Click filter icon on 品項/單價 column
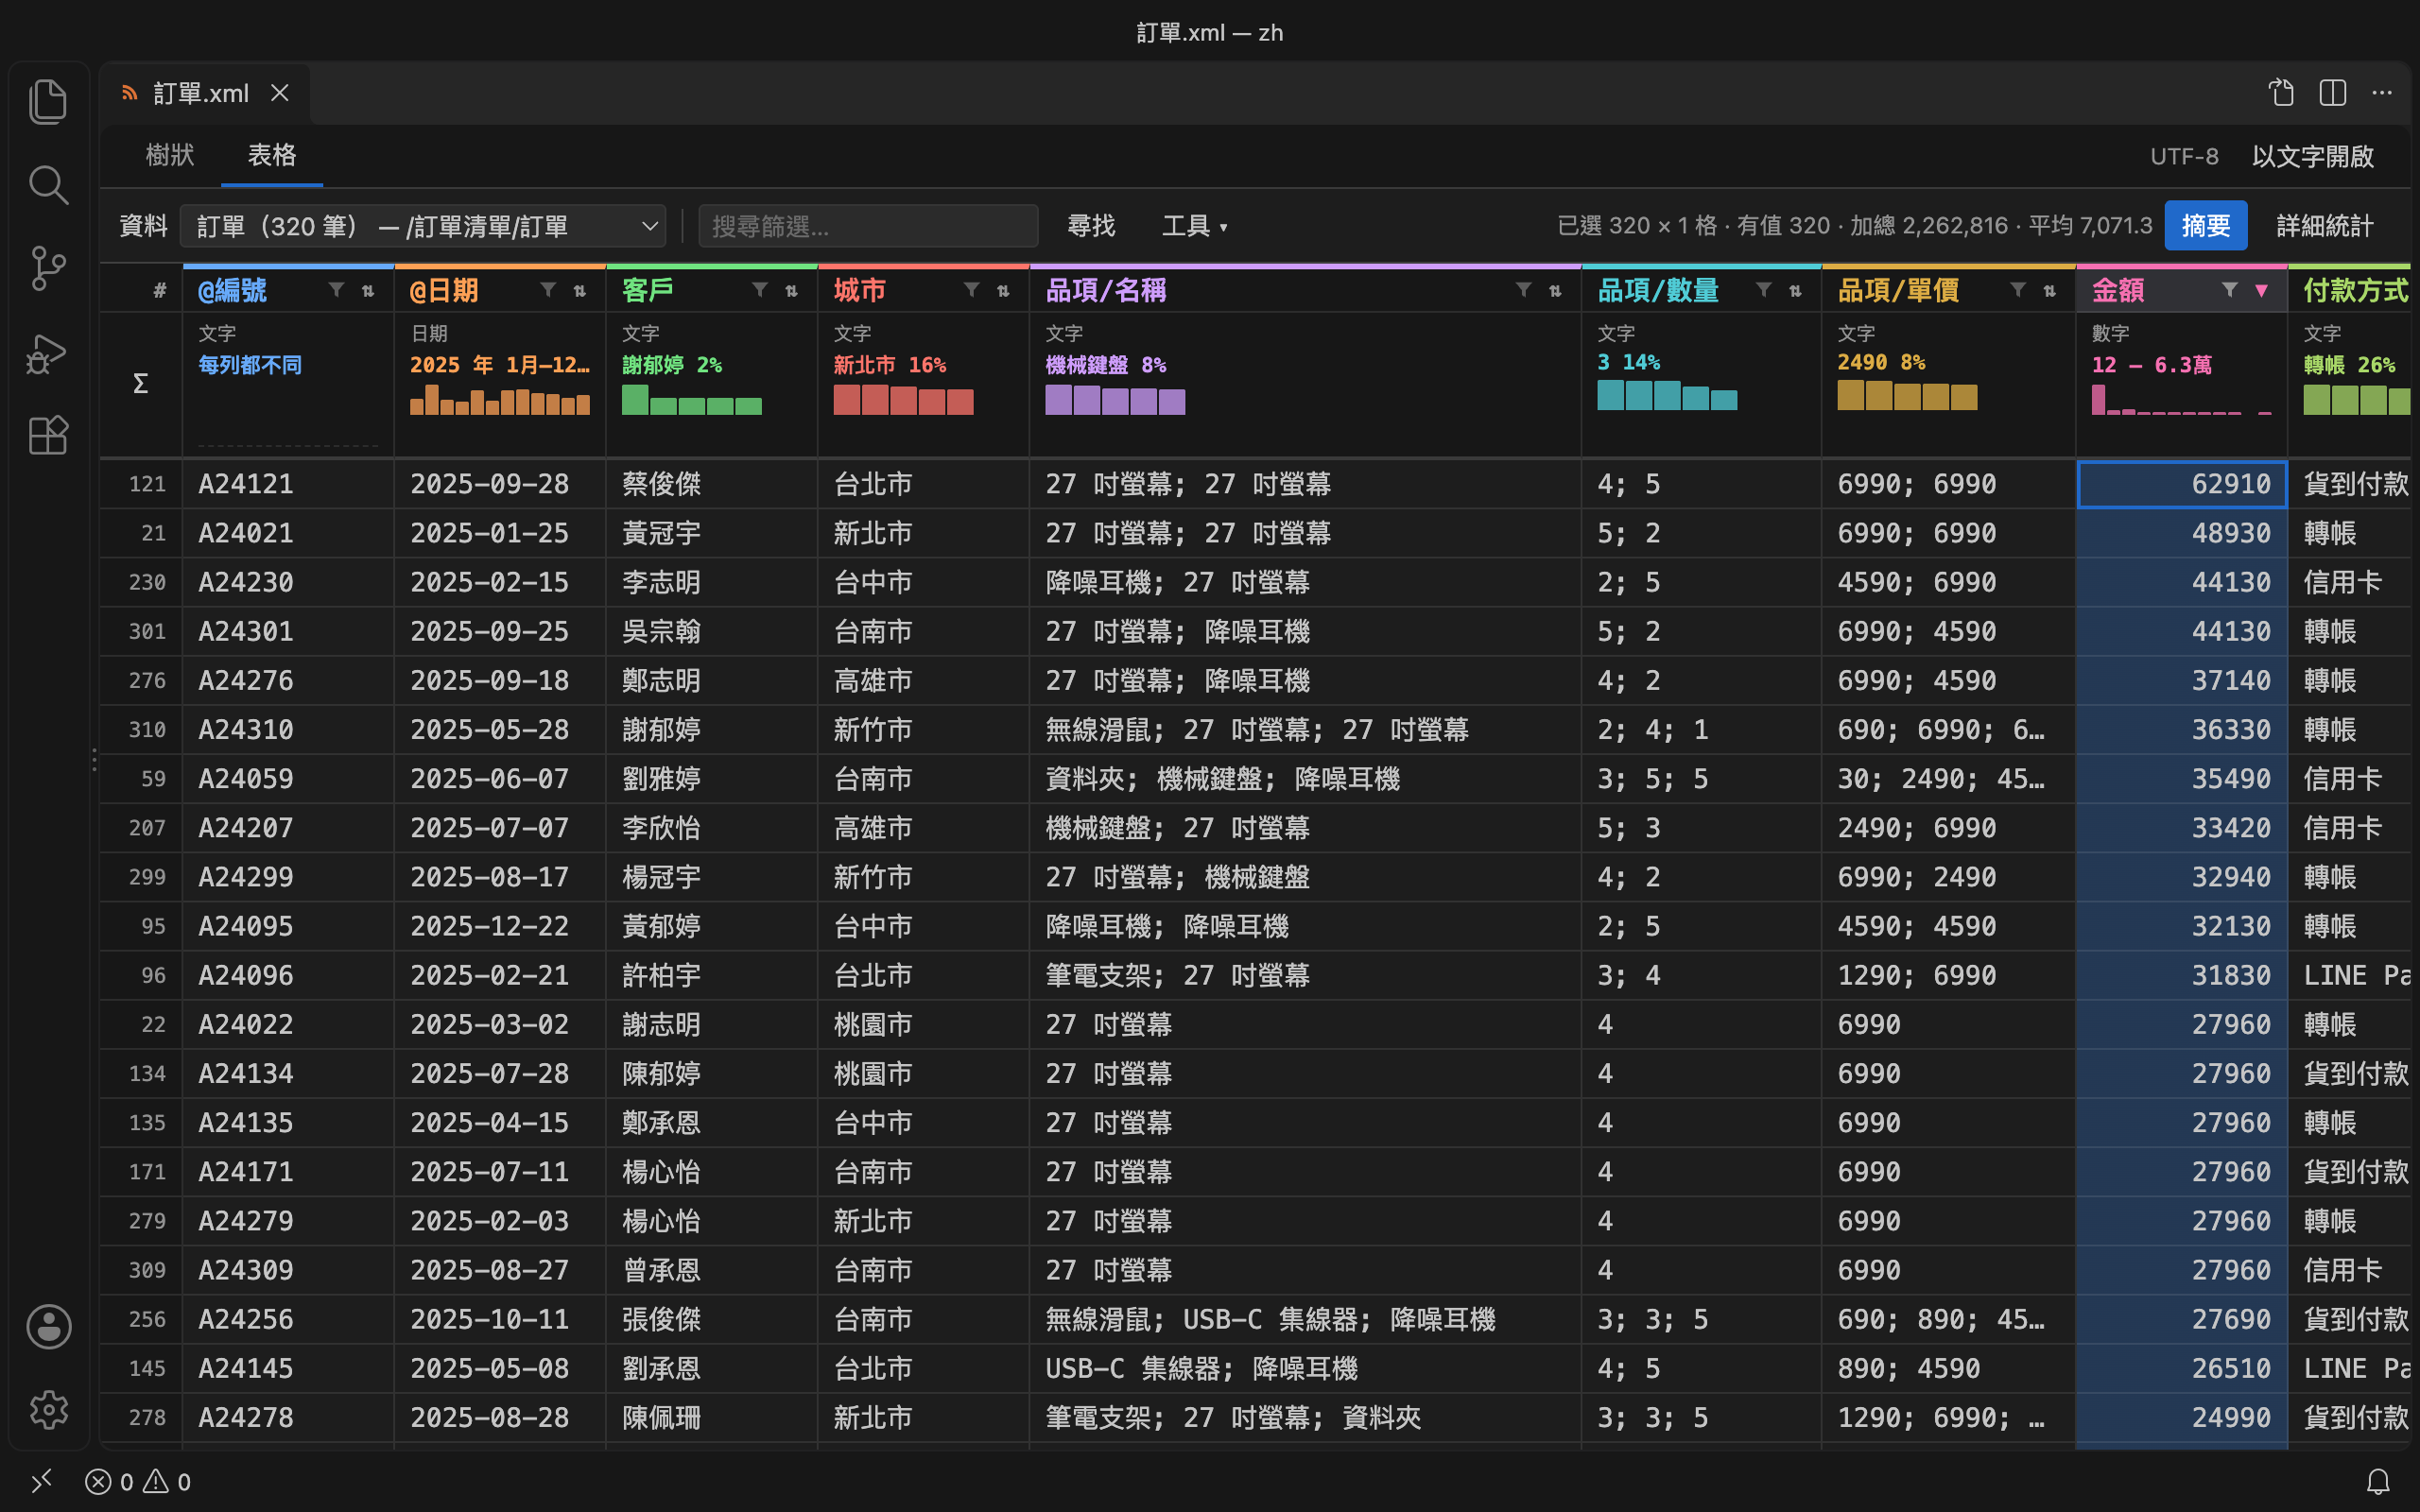The height and width of the screenshot is (1512, 2420). pyautogui.click(x=2018, y=290)
